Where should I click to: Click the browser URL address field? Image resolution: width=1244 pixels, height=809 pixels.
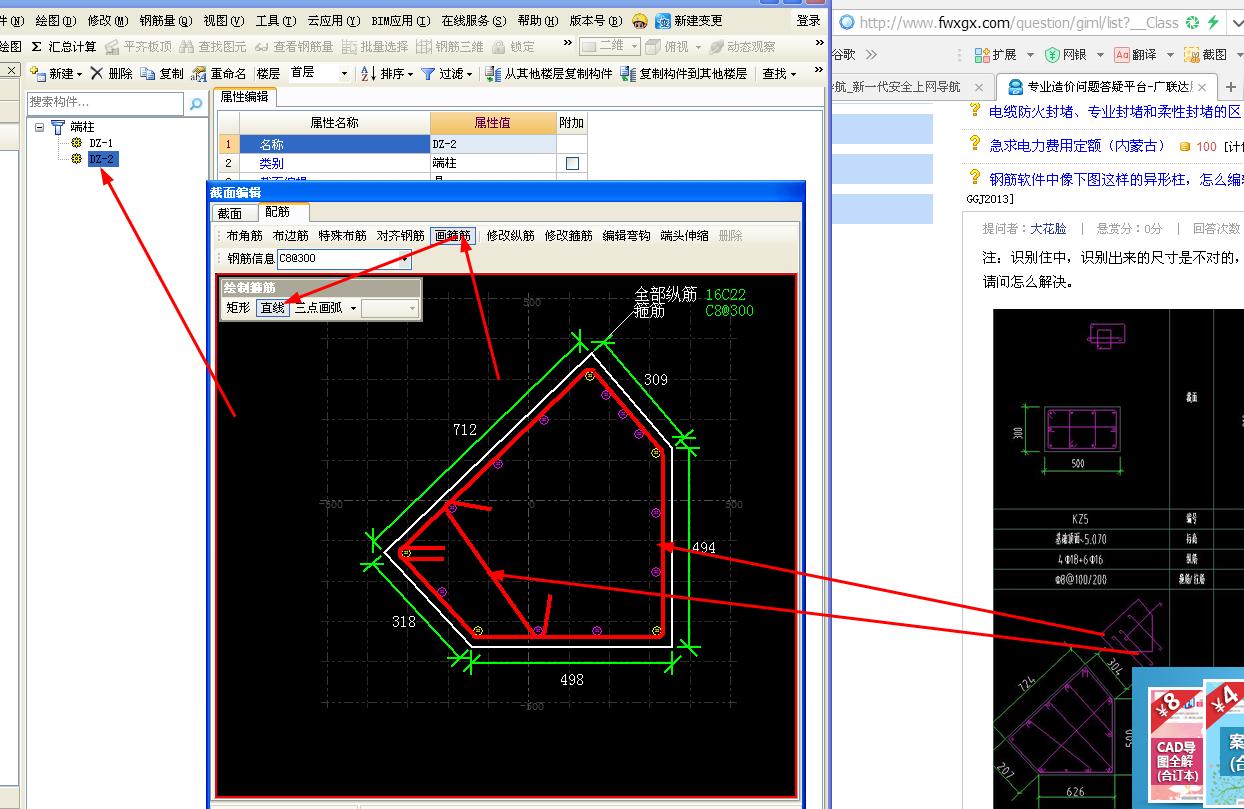(x=1018, y=22)
